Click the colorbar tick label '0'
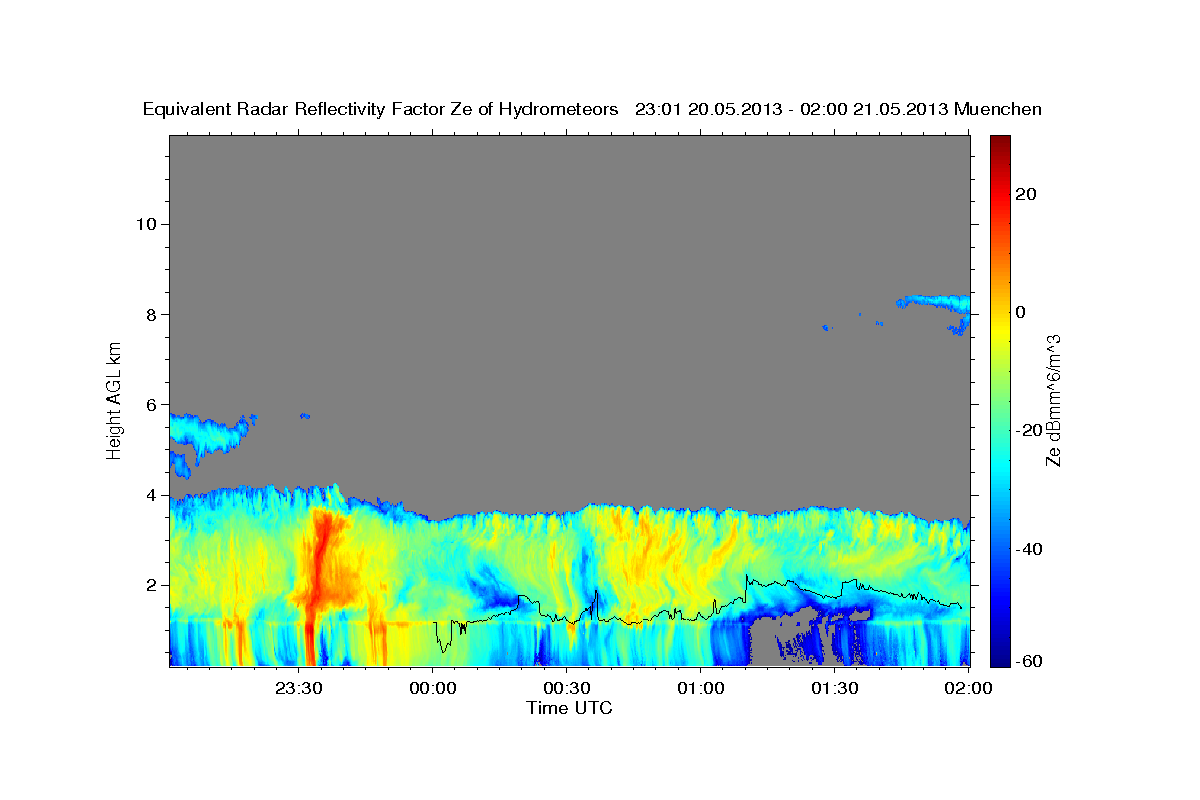 coord(1020,312)
